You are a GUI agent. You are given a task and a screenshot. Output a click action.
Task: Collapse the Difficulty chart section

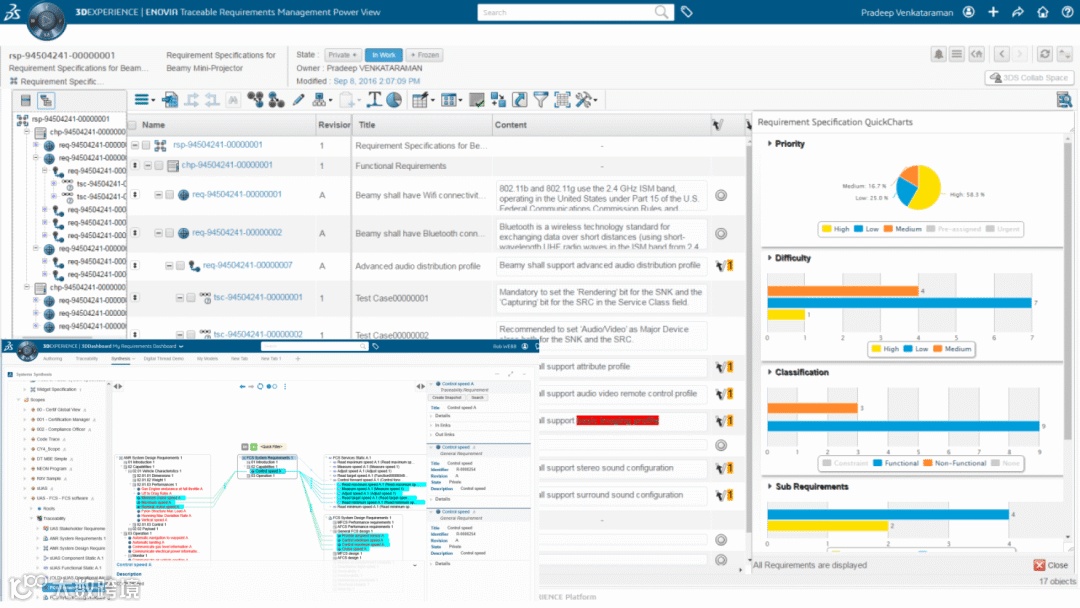tap(769, 258)
